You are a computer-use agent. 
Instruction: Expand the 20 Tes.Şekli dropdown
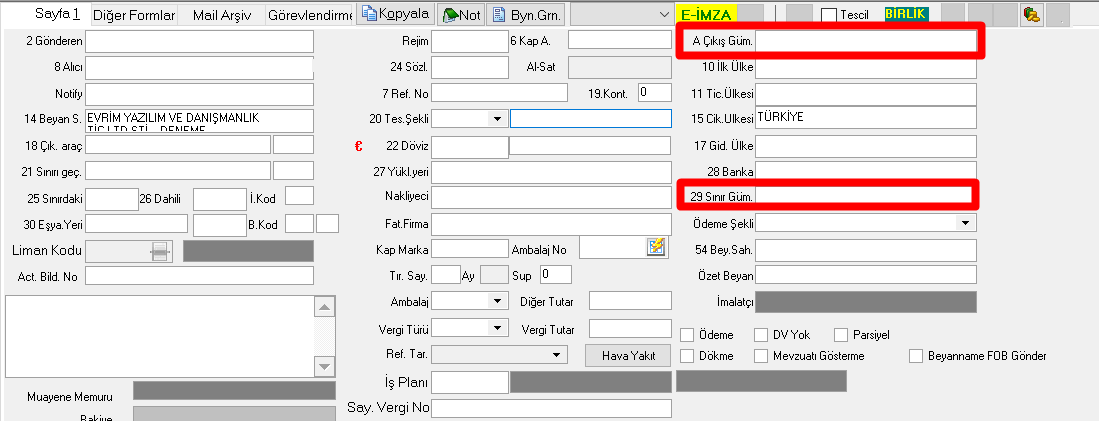click(x=497, y=119)
